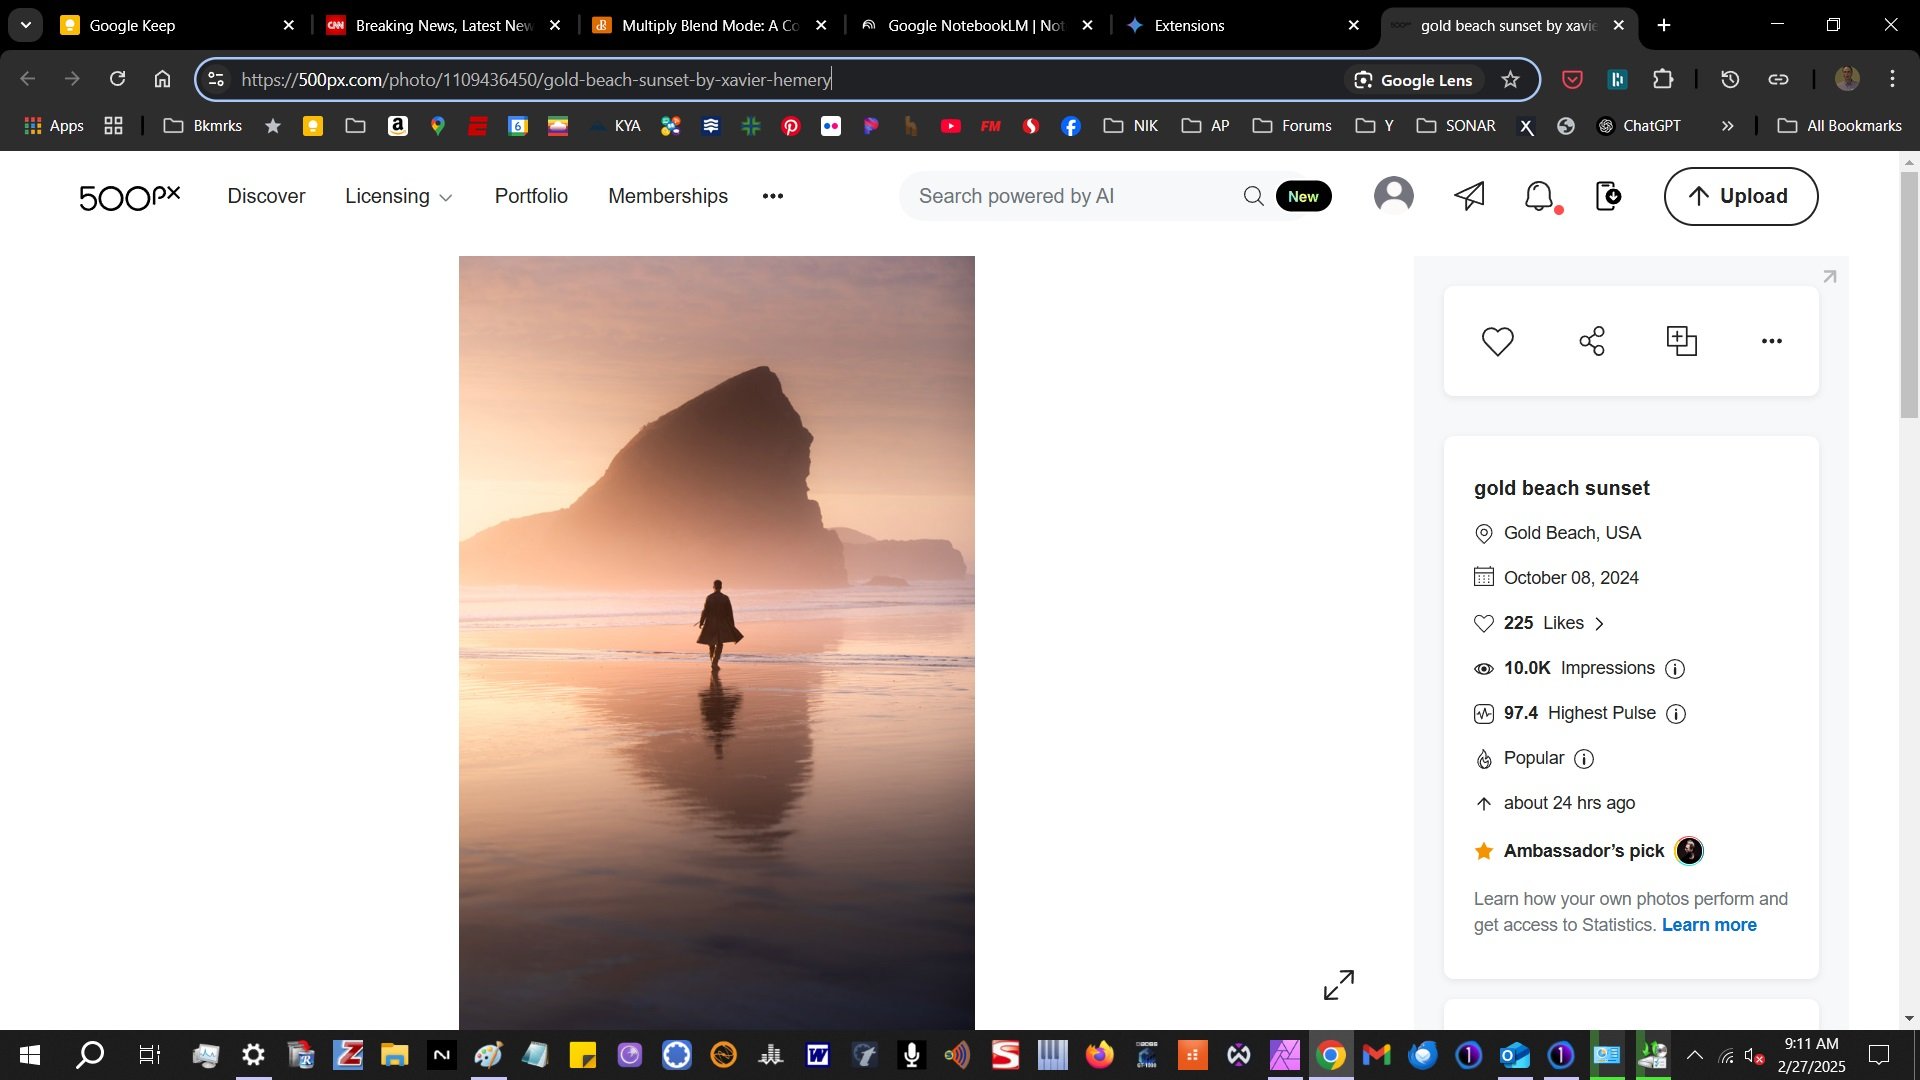Open notifications bell
The height and width of the screenshot is (1080, 1920).
point(1540,196)
